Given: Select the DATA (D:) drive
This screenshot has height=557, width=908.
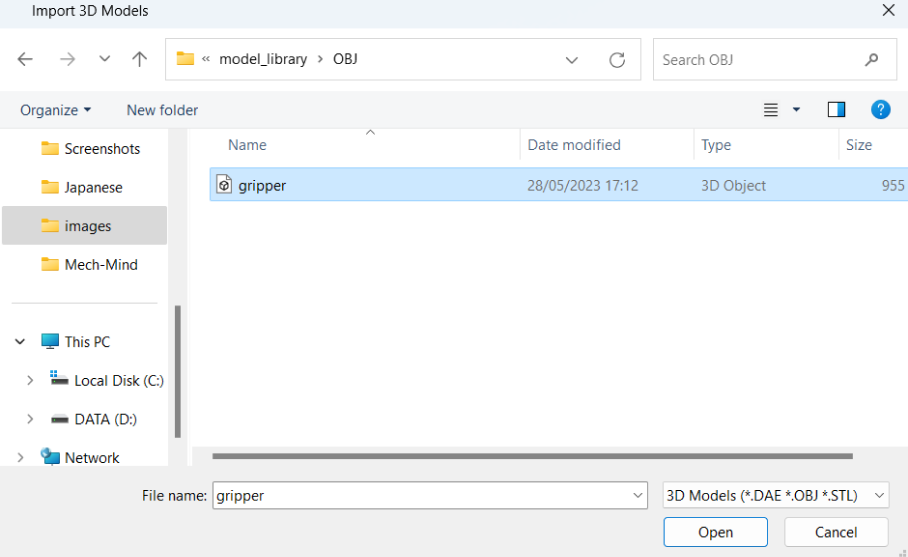Looking at the screenshot, I should click(x=94, y=419).
